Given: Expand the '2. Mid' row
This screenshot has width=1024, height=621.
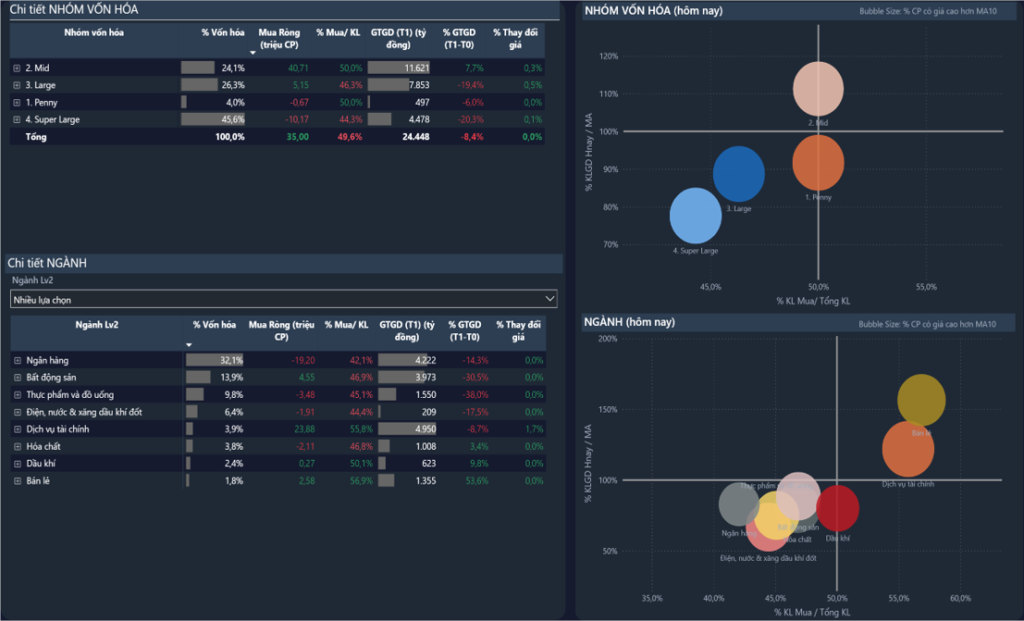Looking at the screenshot, I should click(x=17, y=68).
